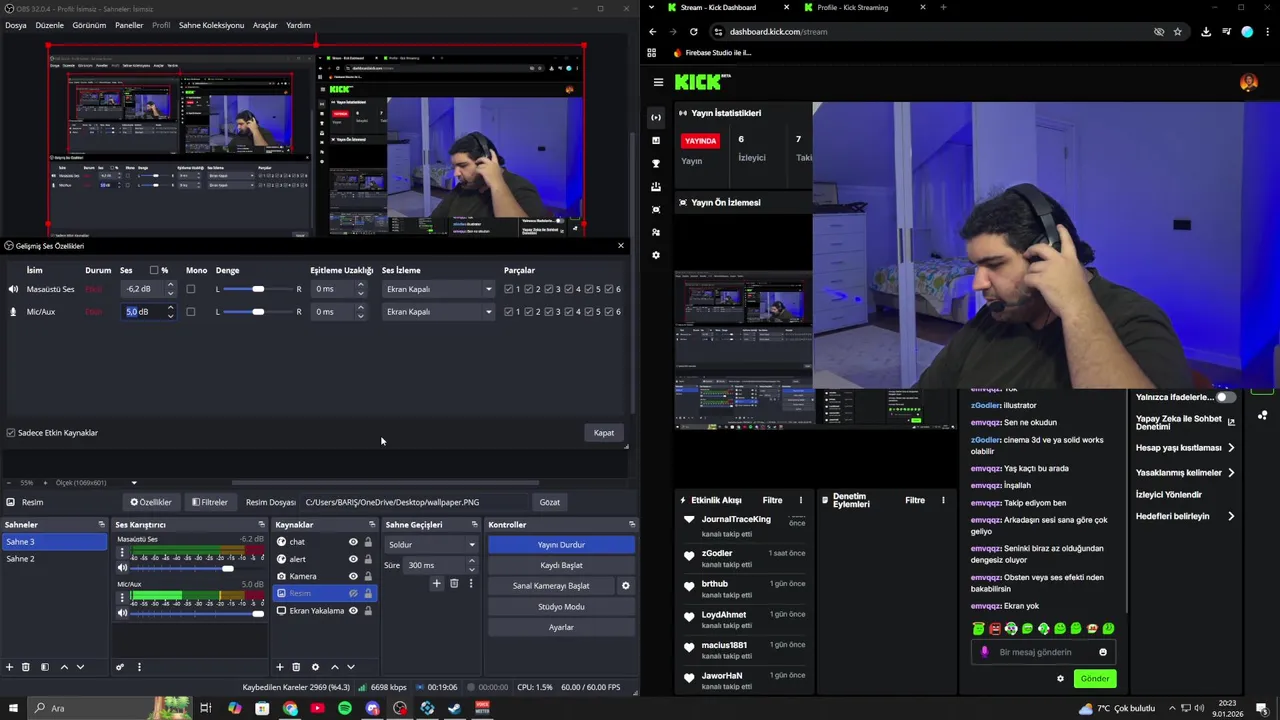Add a new scene in Sahneler

[10, 667]
